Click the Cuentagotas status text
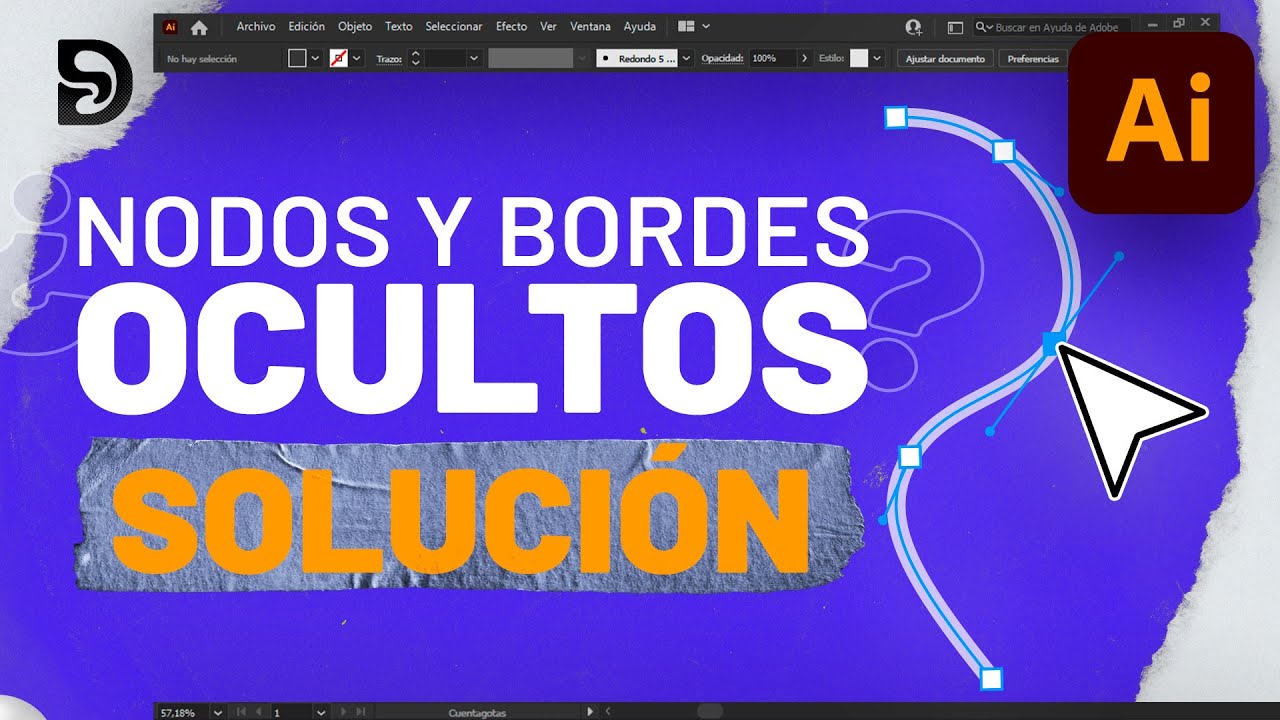The height and width of the screenshot is (720, 1280). coord(477,713)
